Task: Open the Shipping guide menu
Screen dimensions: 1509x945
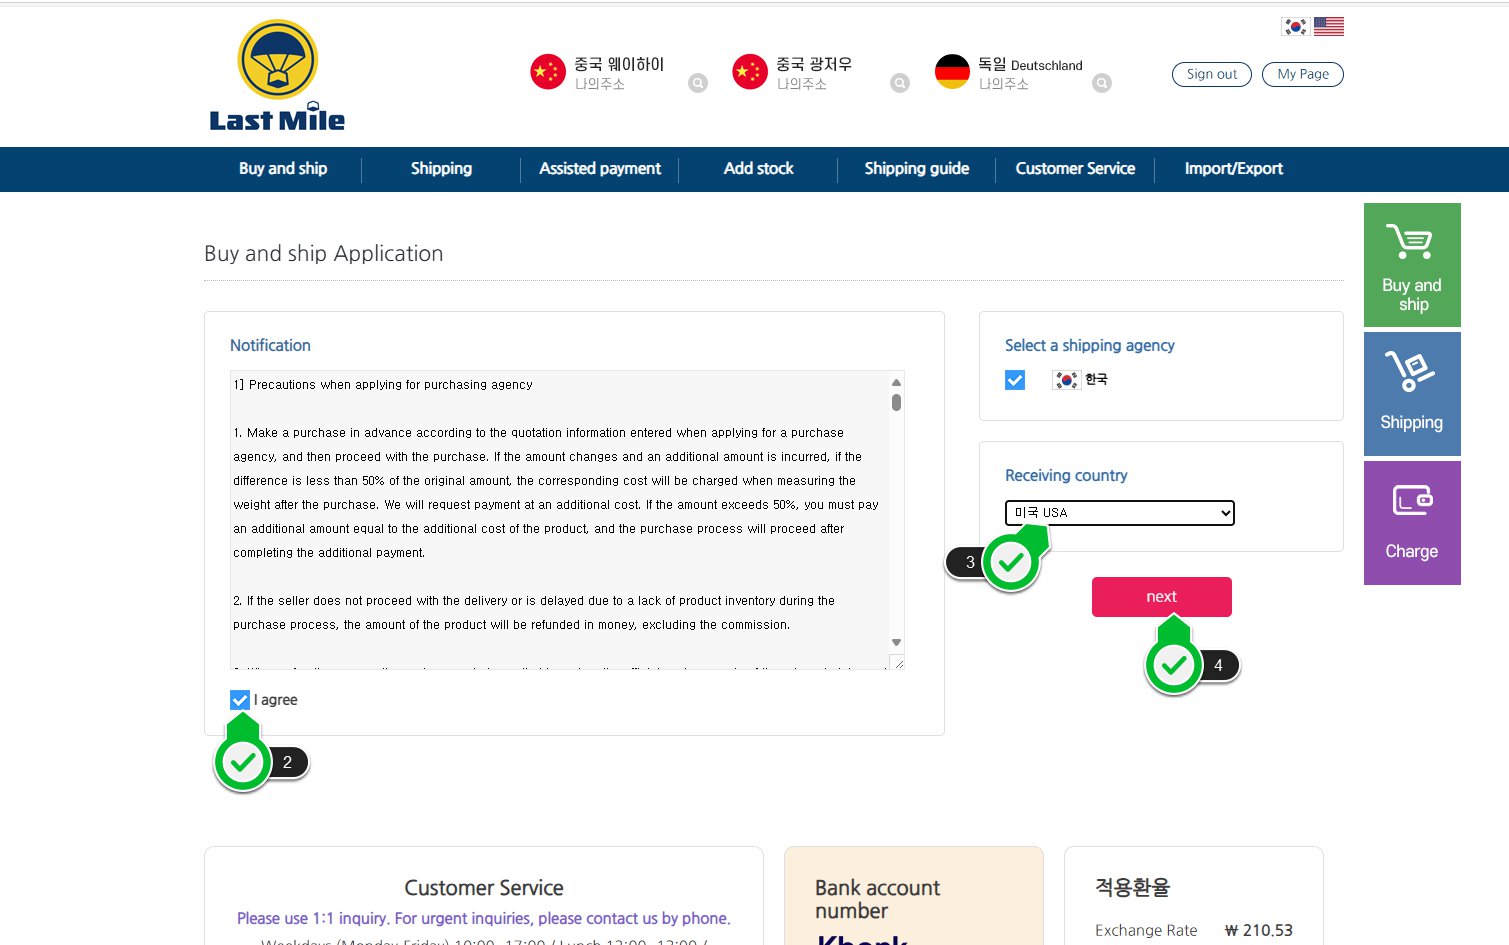Action: [916, 169]
